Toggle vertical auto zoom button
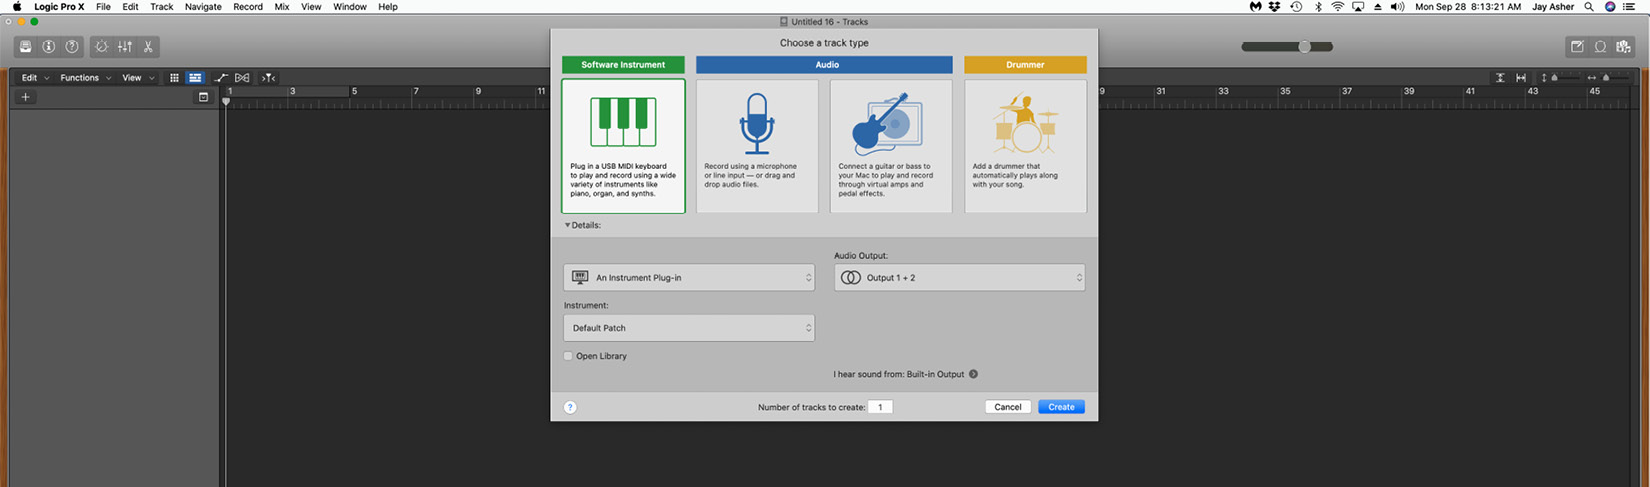The image size is (1650, 487). tap(1500, 78)
